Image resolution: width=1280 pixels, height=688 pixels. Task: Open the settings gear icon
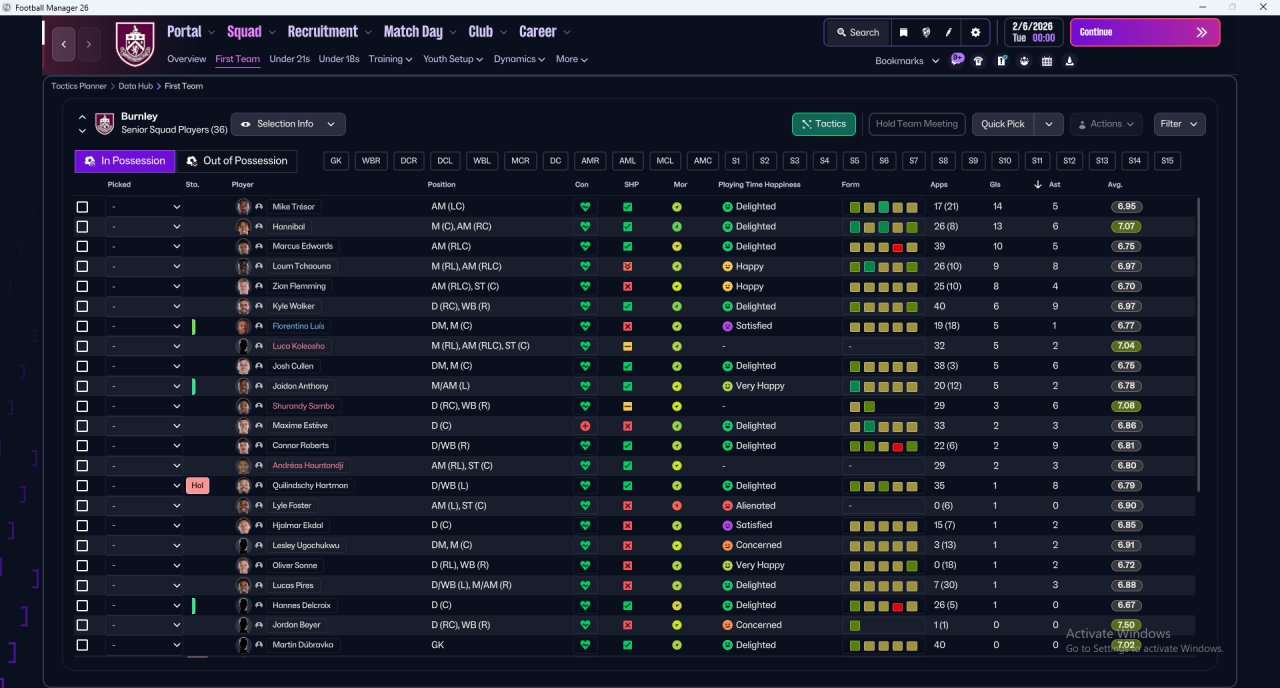point(975,32)
